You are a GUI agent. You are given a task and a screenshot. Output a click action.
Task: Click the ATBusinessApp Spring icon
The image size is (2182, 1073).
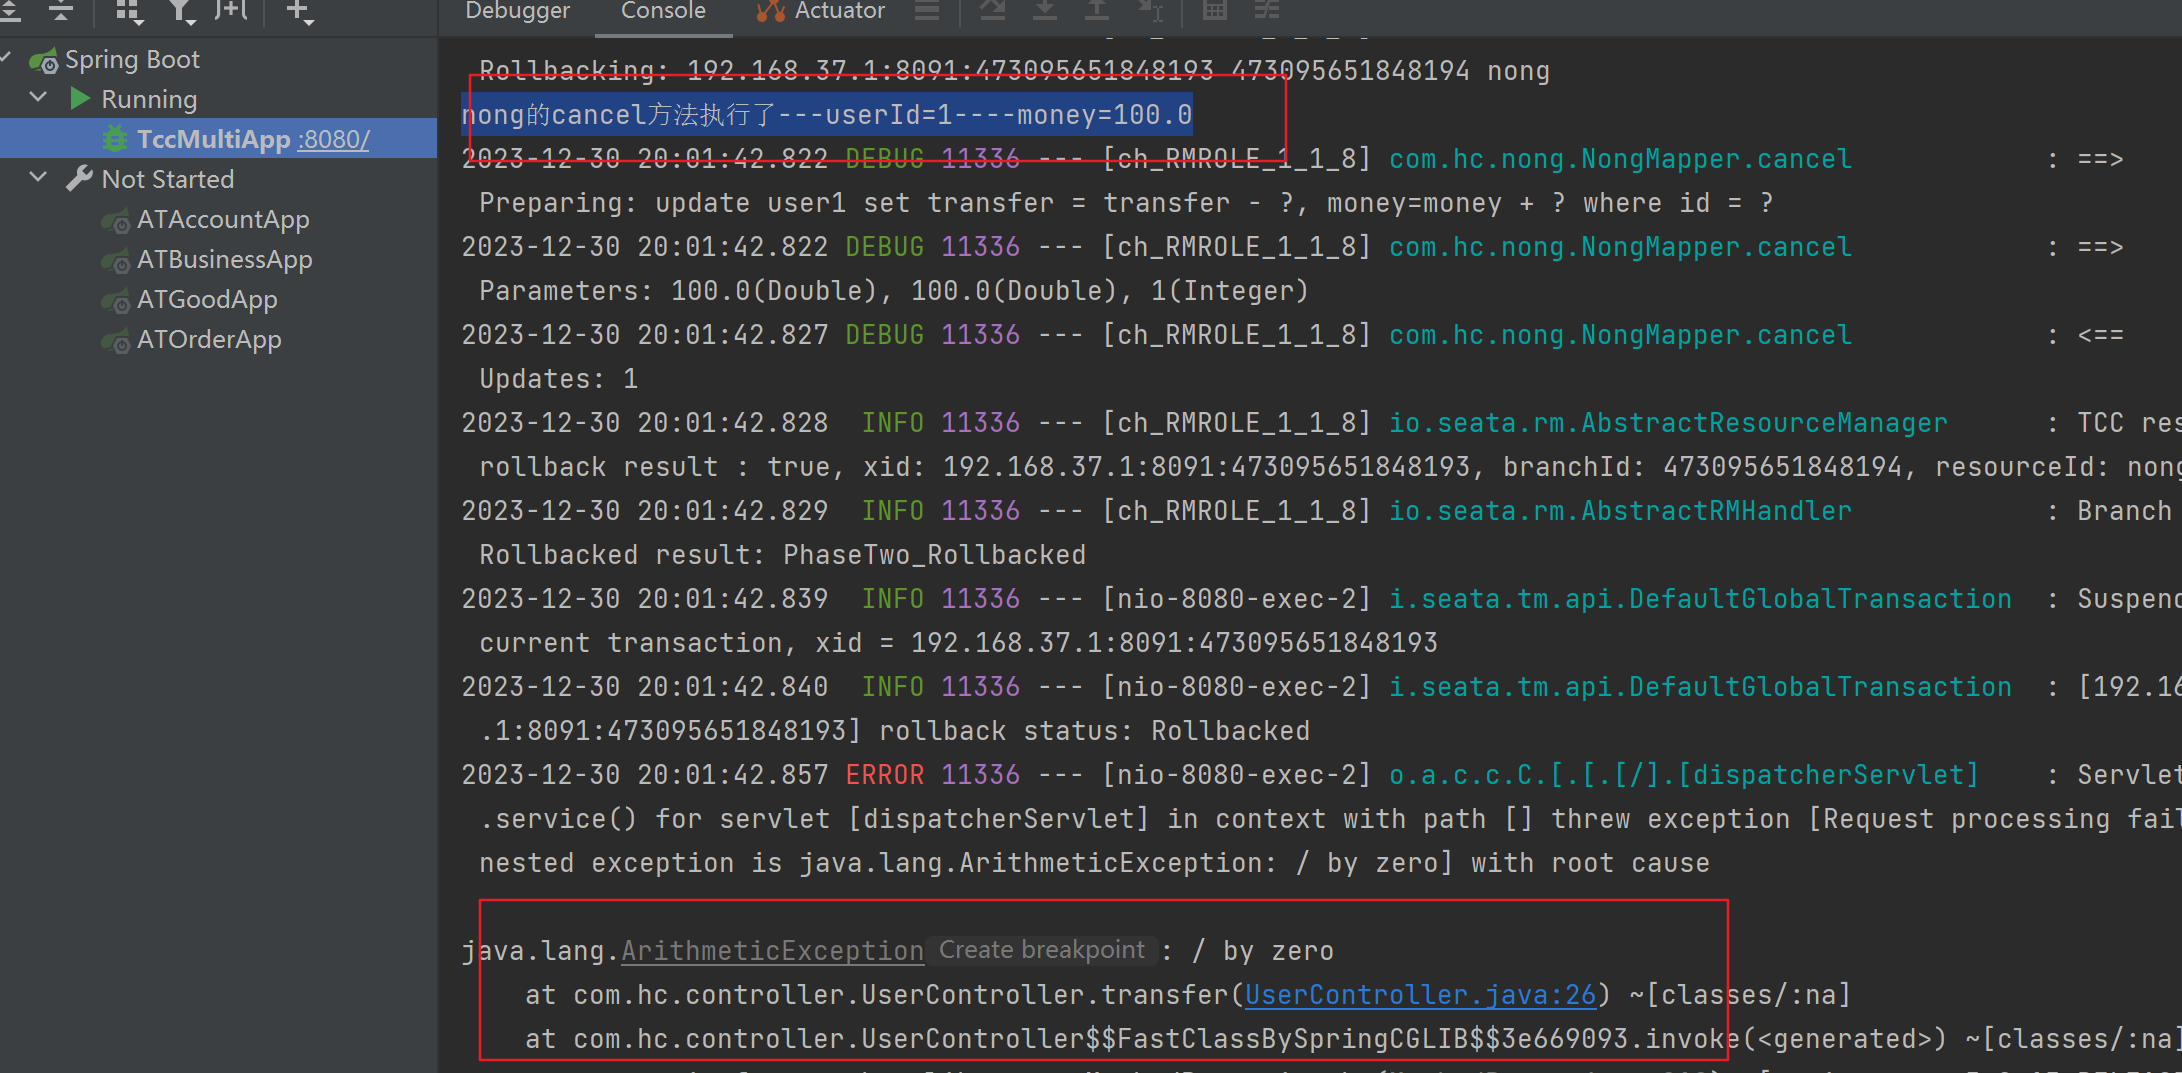tap(116, 261)
